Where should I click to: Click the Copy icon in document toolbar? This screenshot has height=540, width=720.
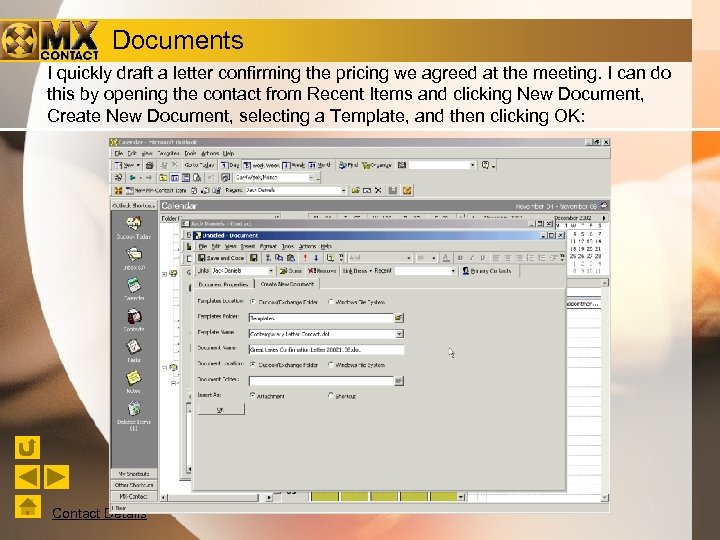pos(279,258)
